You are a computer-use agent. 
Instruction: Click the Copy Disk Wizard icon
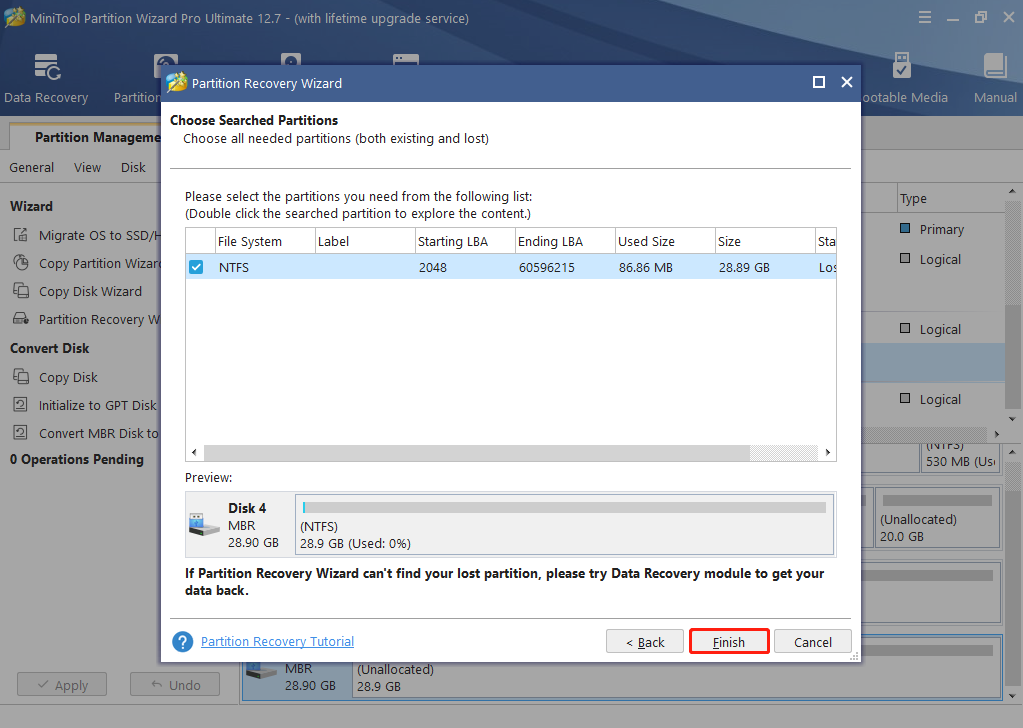tap(21, 291)
